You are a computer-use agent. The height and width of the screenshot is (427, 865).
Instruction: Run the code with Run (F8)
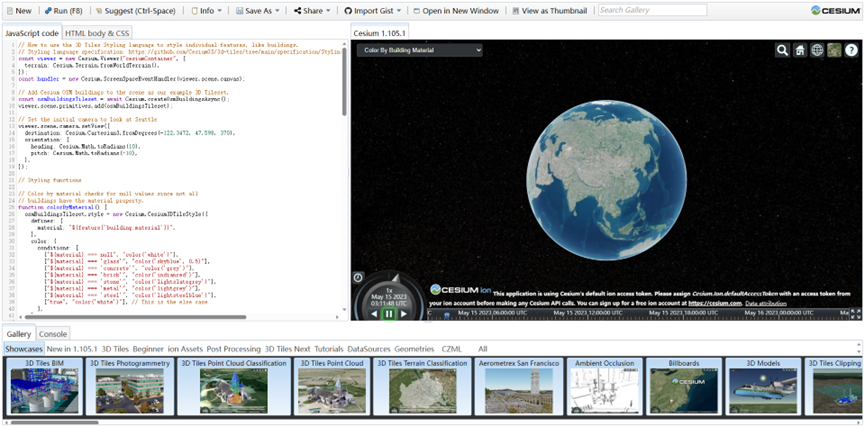pos(63,10)
